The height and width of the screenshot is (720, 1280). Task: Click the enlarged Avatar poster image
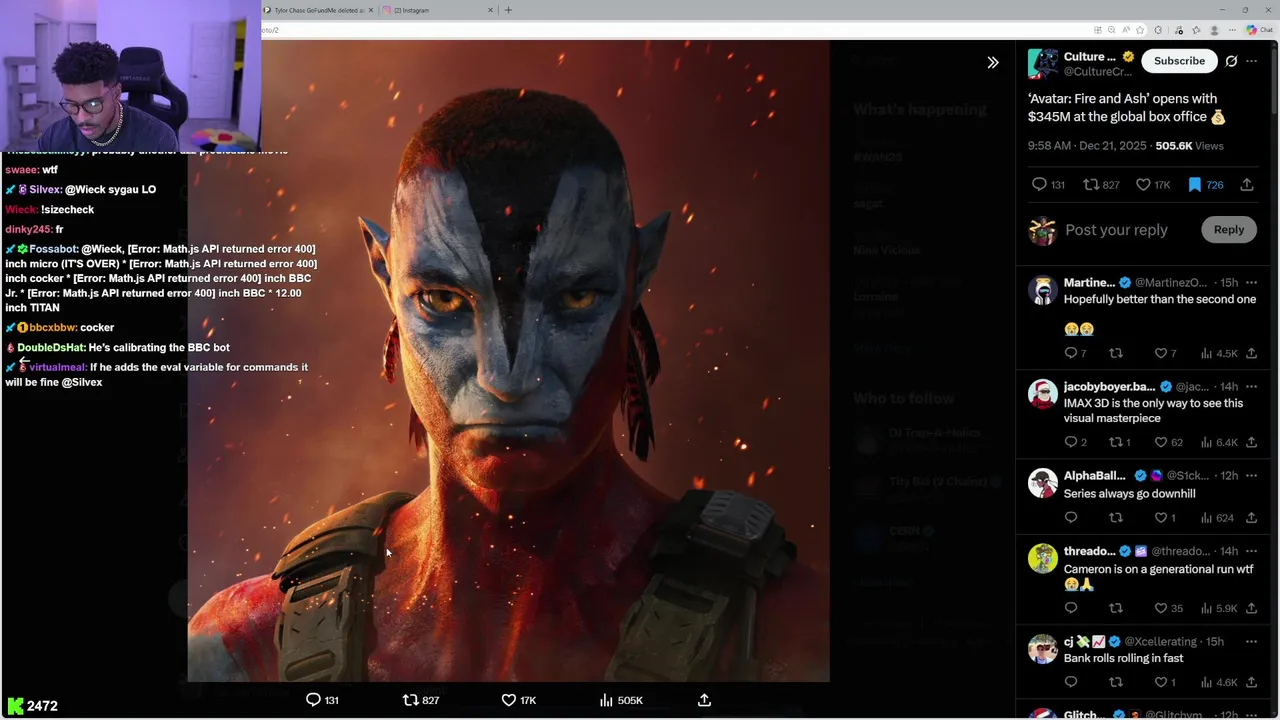tap(508, 361)
